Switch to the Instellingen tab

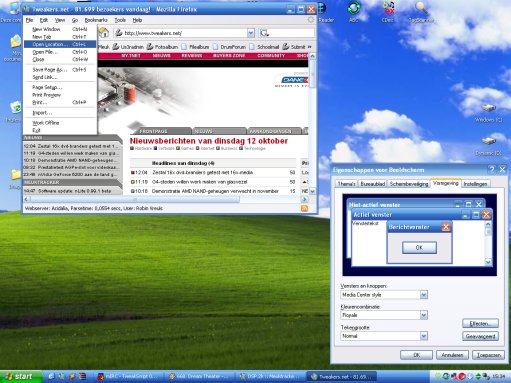click(x=475, y=184)
